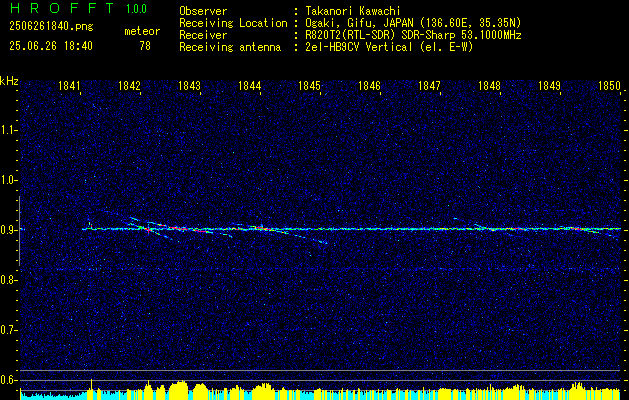629x400 pixels.
Task: Click the antenna 2el-HB9CV Vertical text
Action: pyautogui.click(x=389, y=47)
